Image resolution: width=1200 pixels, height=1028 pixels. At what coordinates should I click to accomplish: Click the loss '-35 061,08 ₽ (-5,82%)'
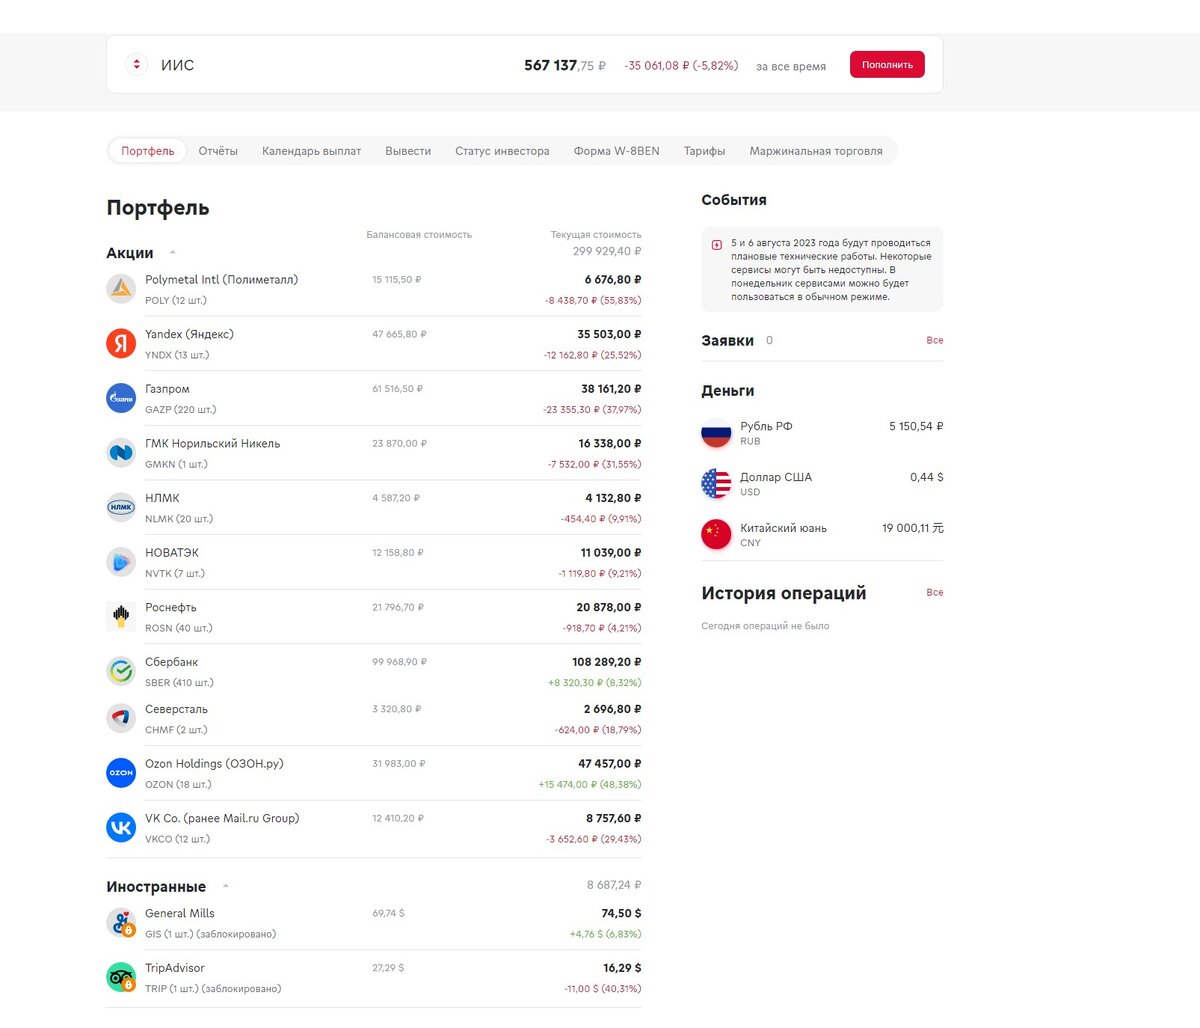(681, 65)
